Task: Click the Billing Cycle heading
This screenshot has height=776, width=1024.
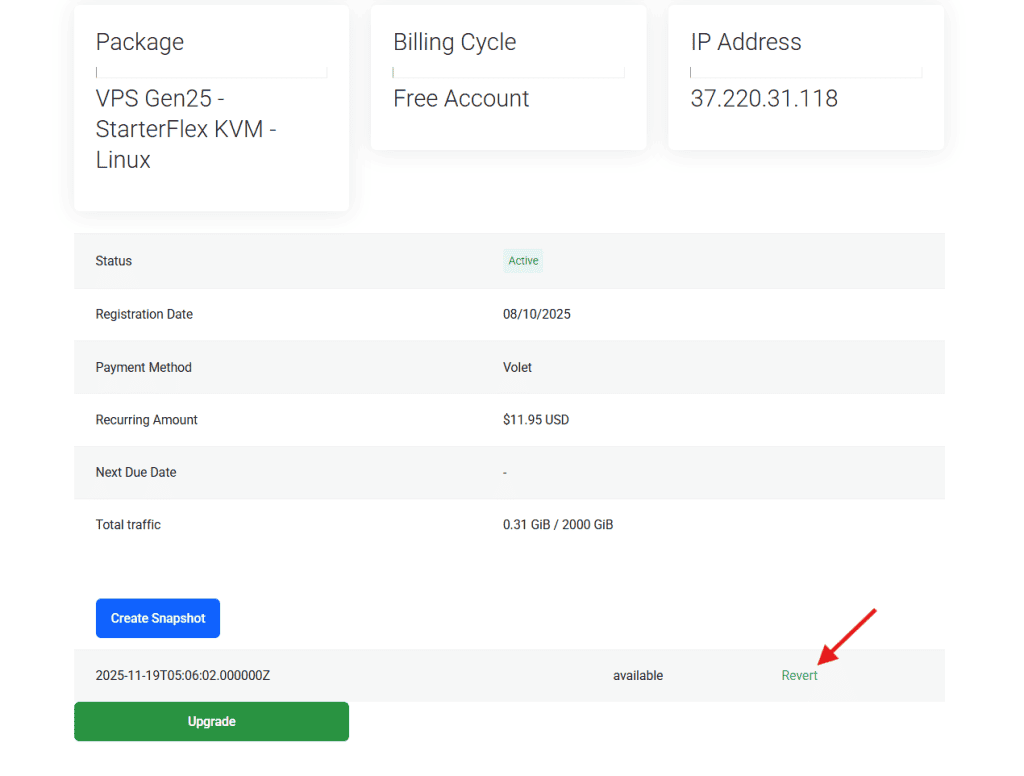Action: [454, 42]
